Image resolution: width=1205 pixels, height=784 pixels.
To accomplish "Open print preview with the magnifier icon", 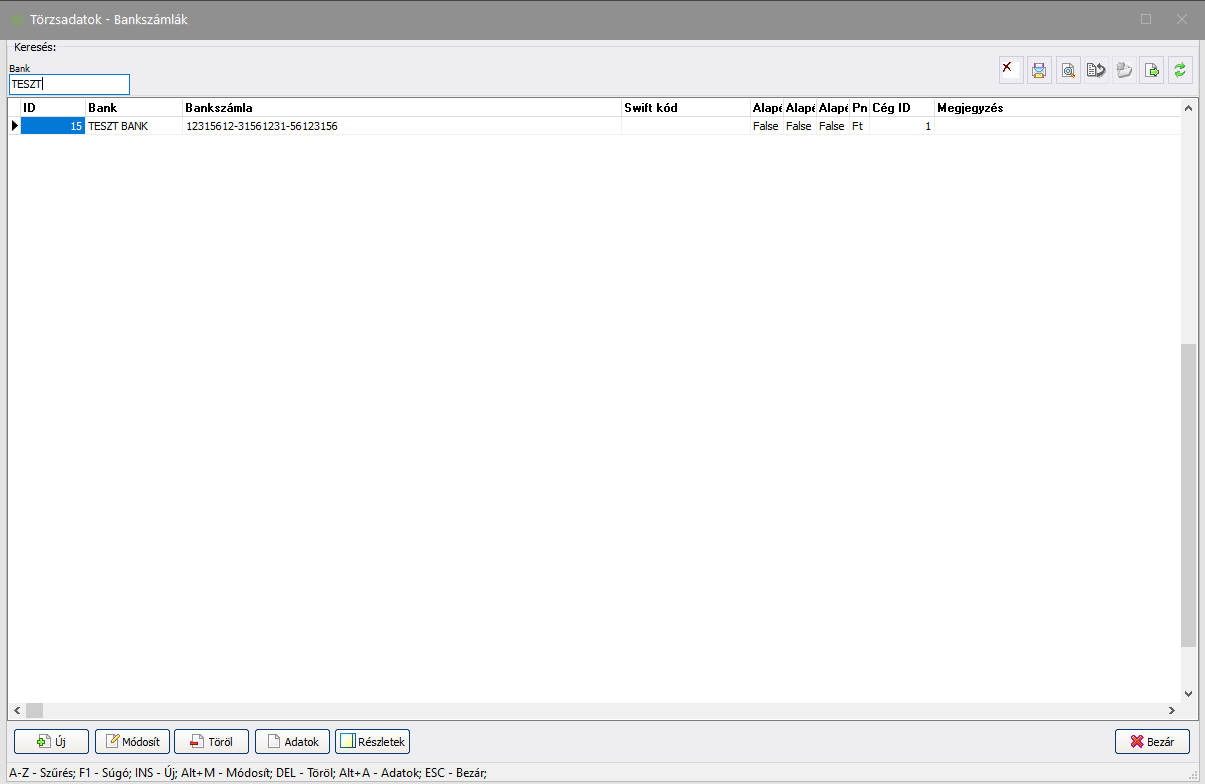I will [1068, 70].
